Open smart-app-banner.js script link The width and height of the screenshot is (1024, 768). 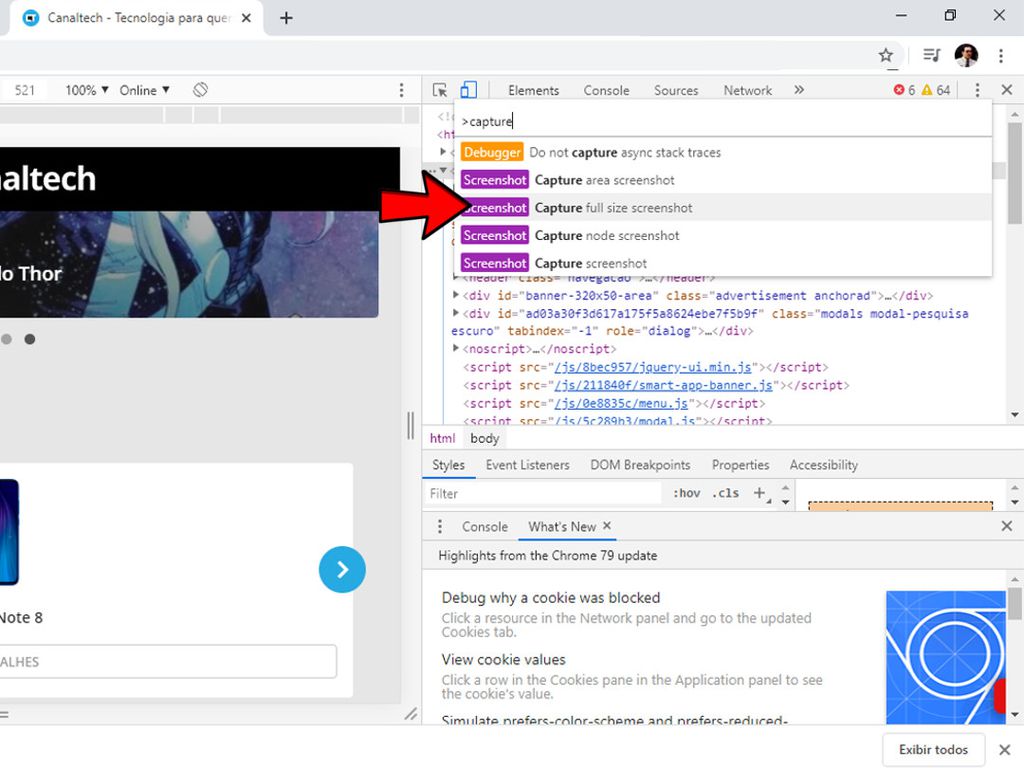point(664,385)
